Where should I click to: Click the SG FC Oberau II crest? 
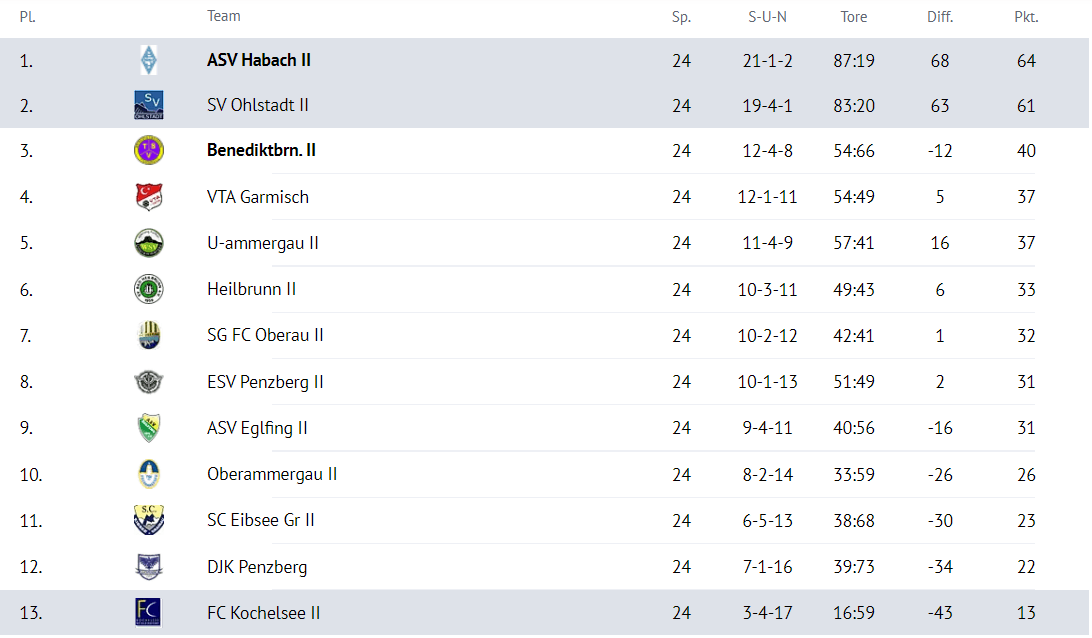149,336
